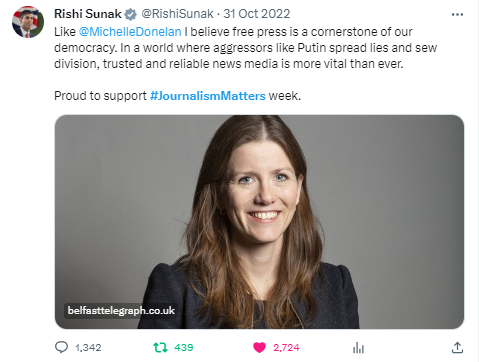Viewport: 479px width, 362px height.
Task: Toggle the pink heart like icon
Action: [x=259, y=347]
